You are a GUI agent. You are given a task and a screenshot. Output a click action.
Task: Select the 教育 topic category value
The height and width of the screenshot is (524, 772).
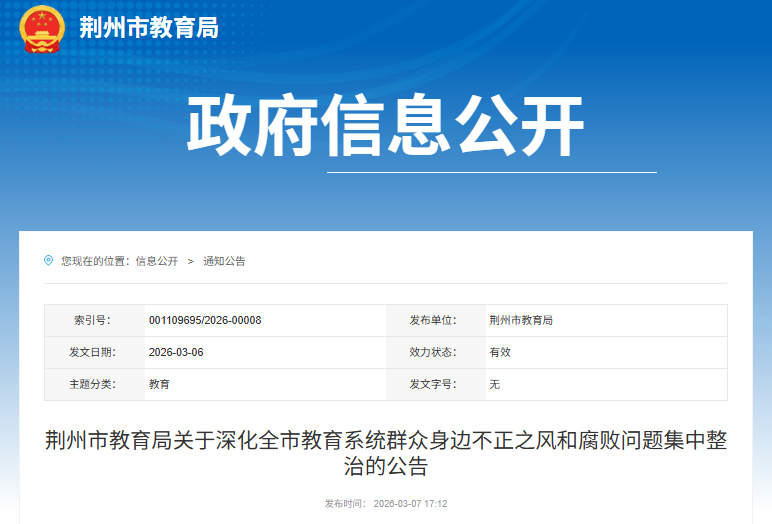point(159,384)
